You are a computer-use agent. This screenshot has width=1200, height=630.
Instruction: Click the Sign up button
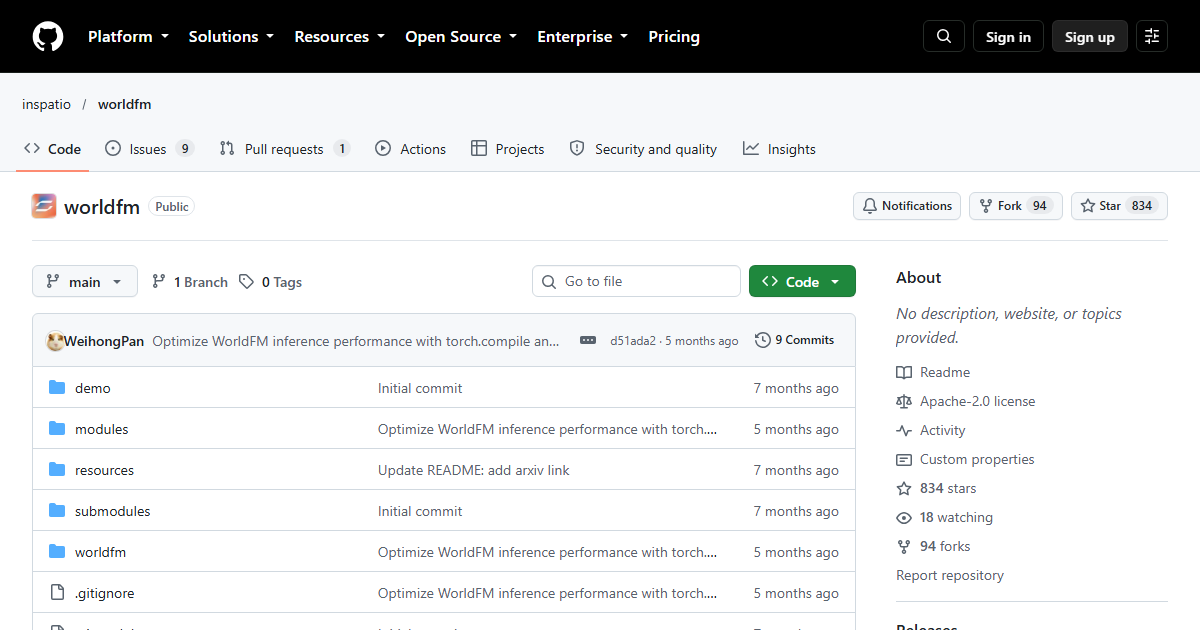click(x=1090, y=37)
